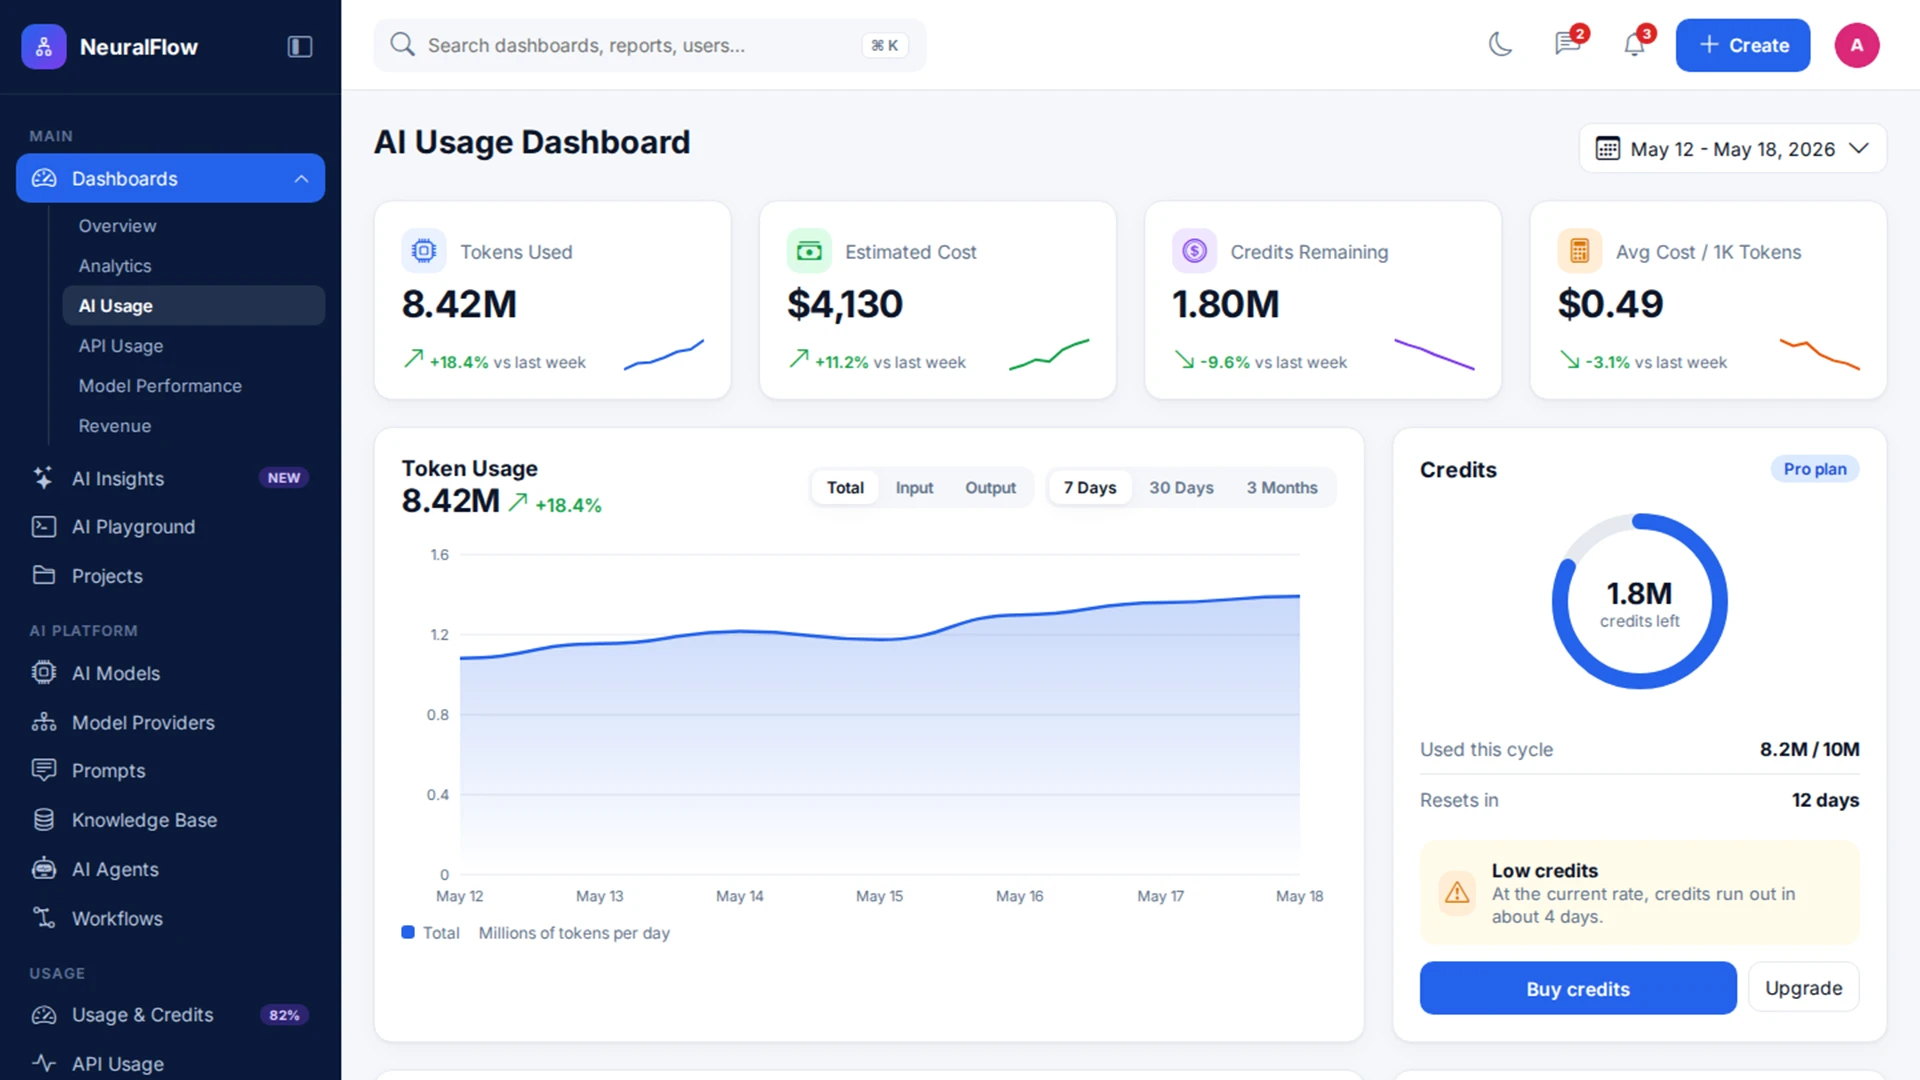Open the messages chat icon
This screenshot has width=1920, height=1080.
coord(1567,45)
